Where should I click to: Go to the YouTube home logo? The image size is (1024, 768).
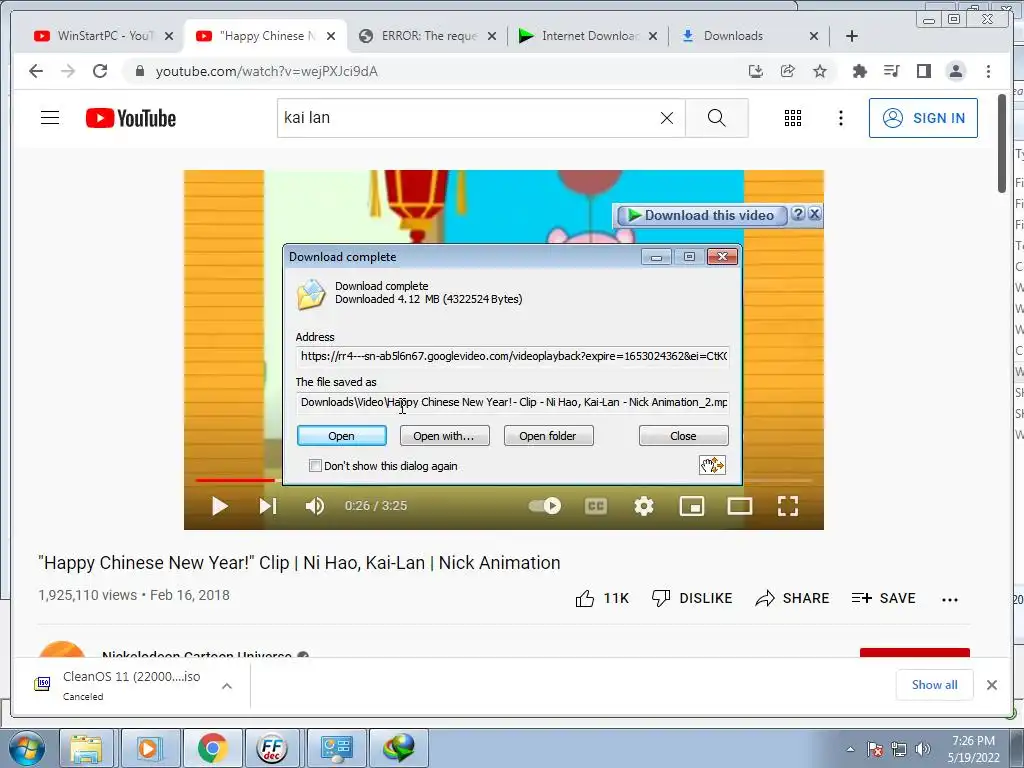tap(131, 118)
